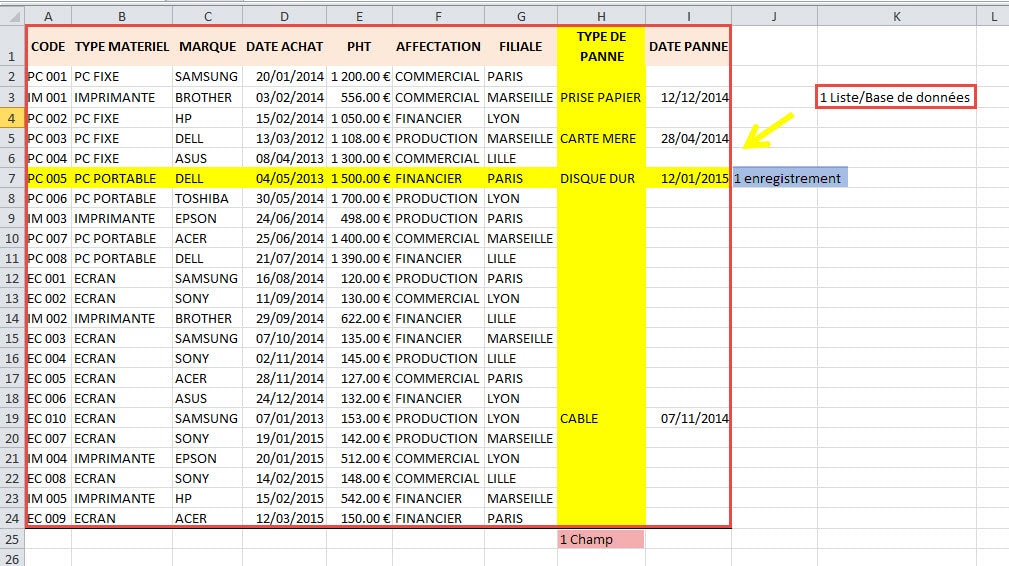Screen dimensions: 1009x566
Task: Select the '1 Champ' cell
Action: 601,539
